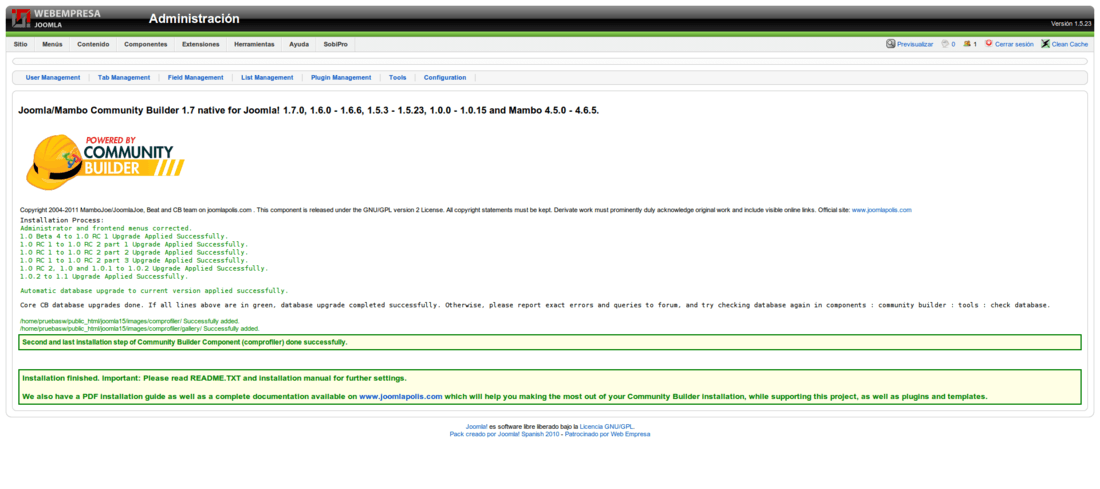1100x489 pixels.
Task: Click the Cerrar sesión logout icon
Action: click(x=988, y=43)
